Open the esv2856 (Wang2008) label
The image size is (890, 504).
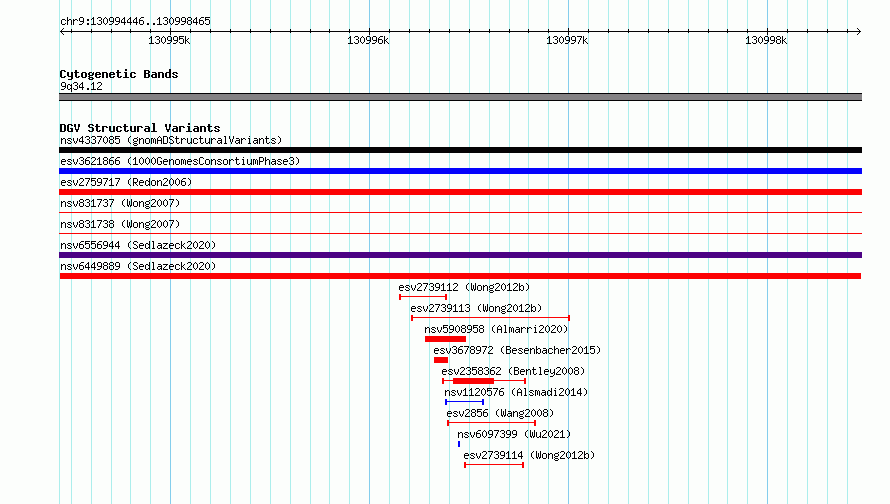[x=500, y=413]
